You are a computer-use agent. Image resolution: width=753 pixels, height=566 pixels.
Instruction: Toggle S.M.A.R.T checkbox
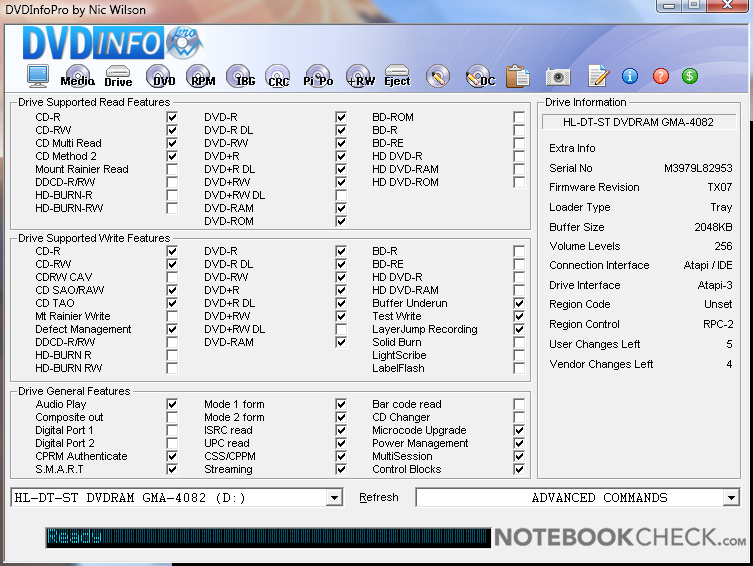pyautogui.click(x=172, y=469)
